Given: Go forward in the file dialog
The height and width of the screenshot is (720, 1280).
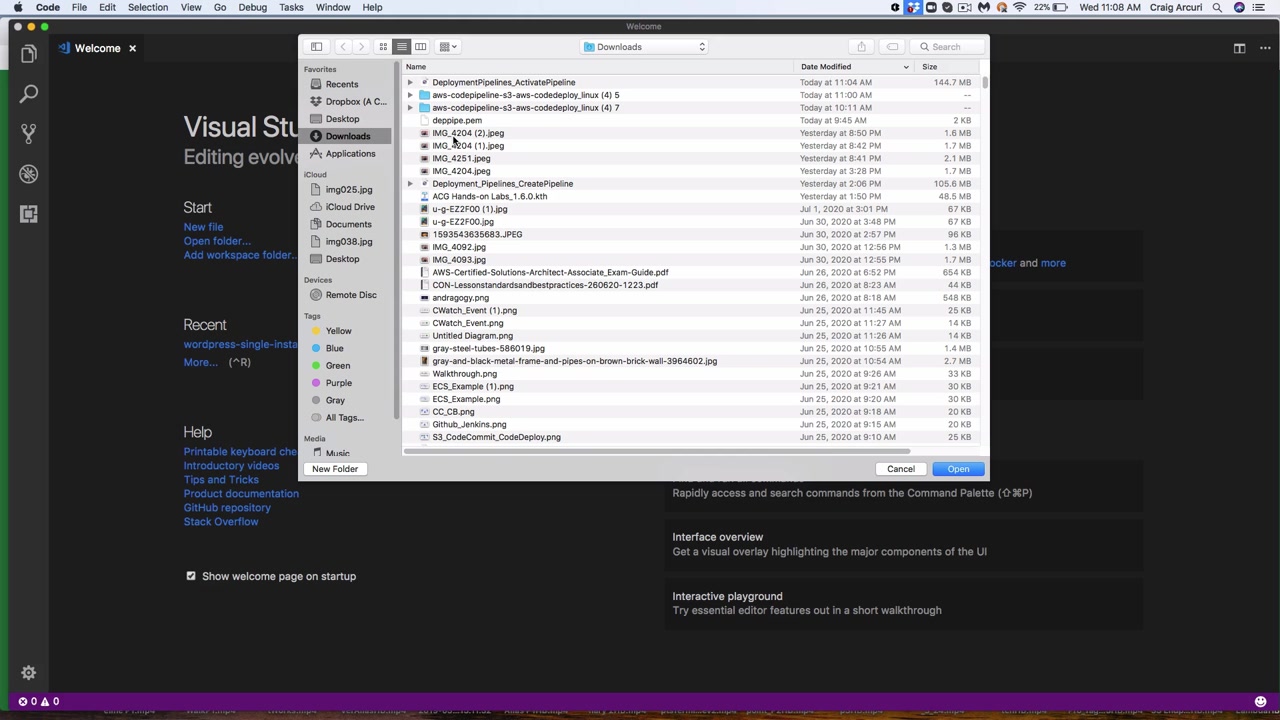Looking at the screenshot, I should pyautogui.click(x=361, y=47).
